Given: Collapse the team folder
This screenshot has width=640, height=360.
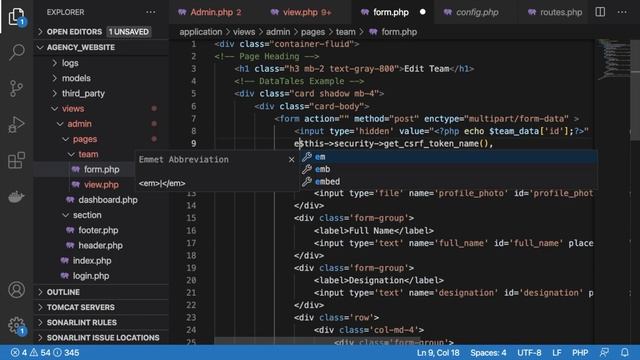Looking at the screenshot, I should 85,154.
